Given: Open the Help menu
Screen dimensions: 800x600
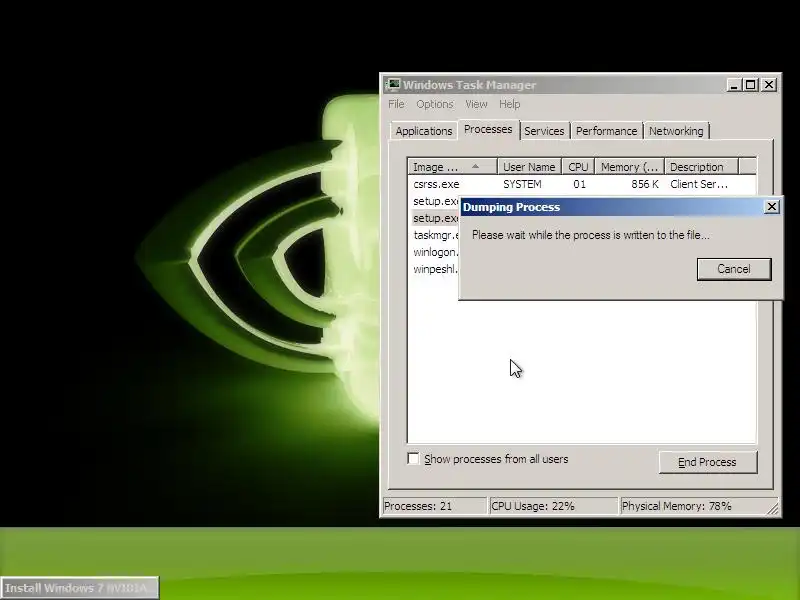Looking at the screenshot, I should 509,104.
